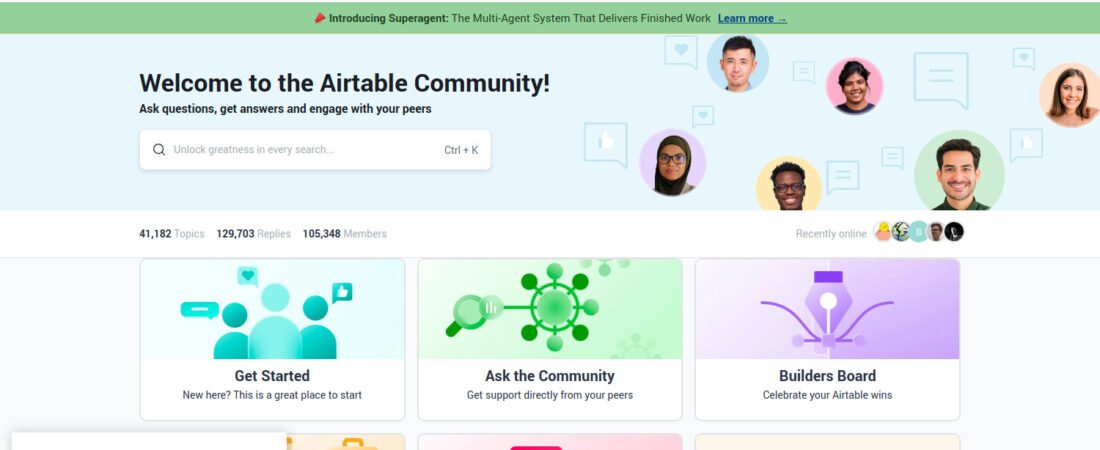The height and width of the screenshot is (450, 1100).
Task: Focus the 'Unlock greatness in every search' field
Action: point(315,150)
